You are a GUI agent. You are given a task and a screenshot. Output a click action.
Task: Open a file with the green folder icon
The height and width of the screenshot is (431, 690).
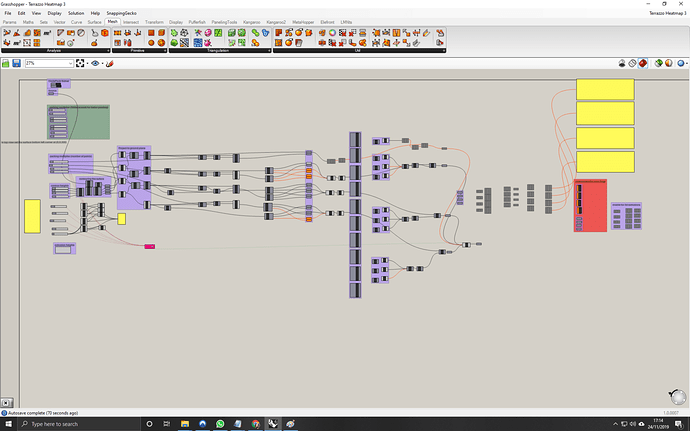pos(6,63)
